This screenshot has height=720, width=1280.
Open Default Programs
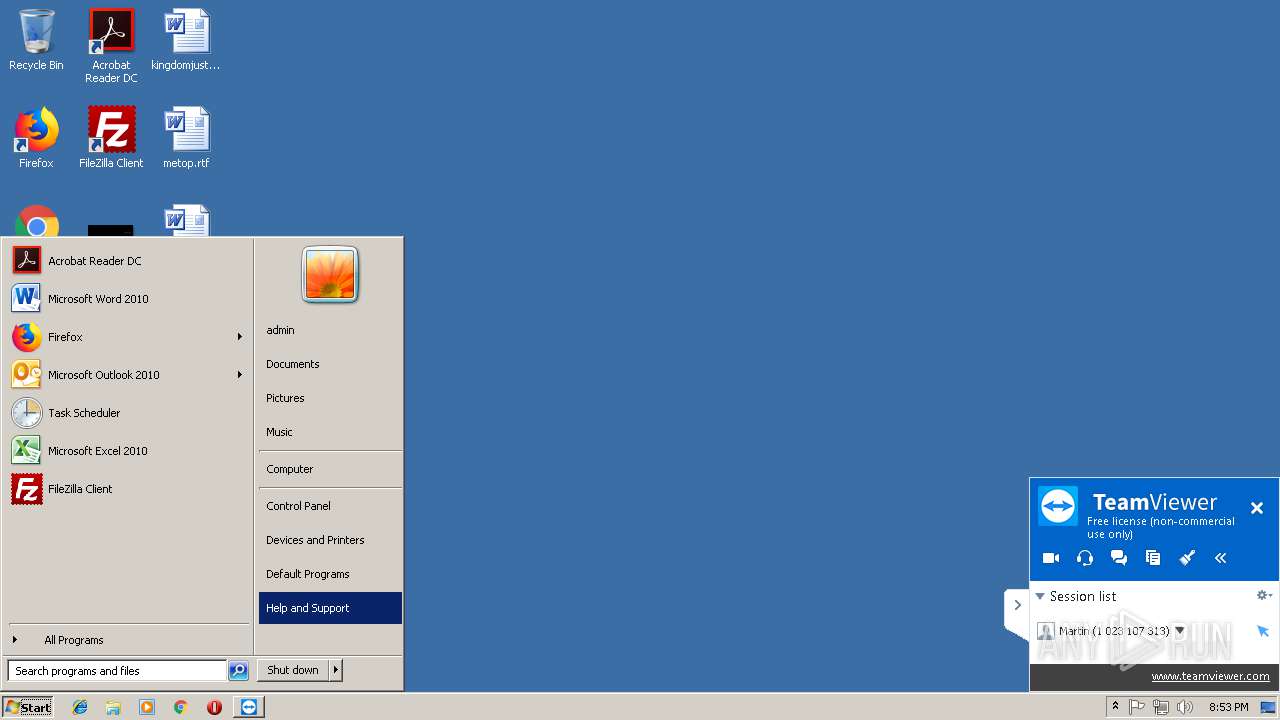(330, 574)
